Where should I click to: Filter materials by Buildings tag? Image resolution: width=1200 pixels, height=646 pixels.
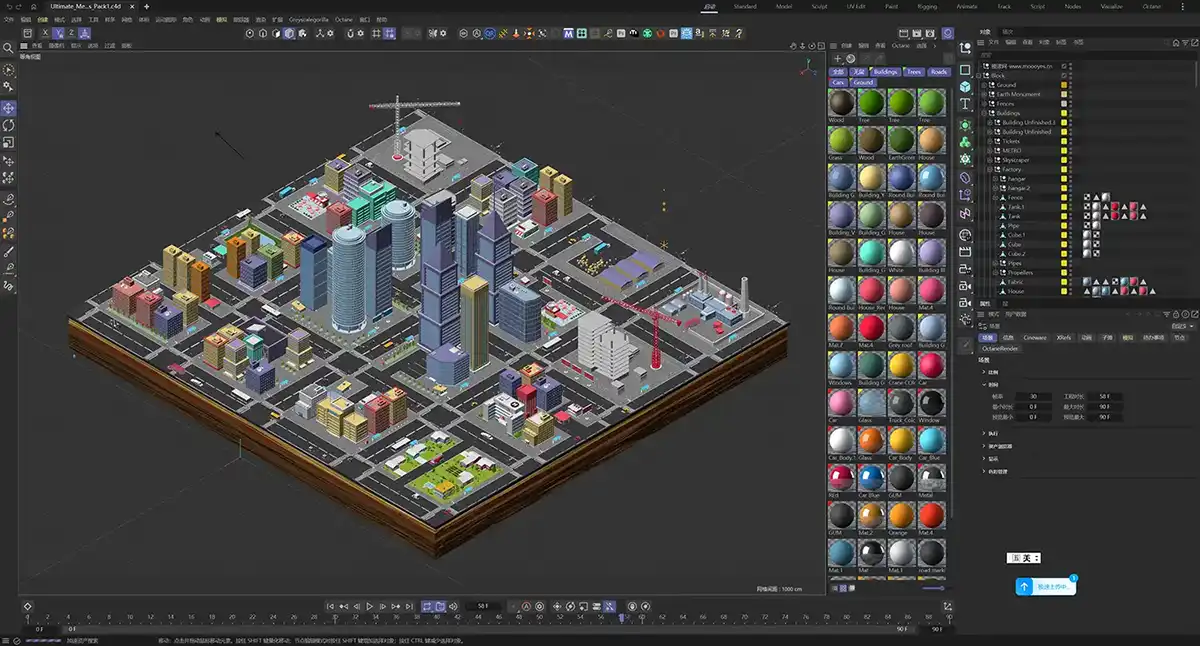[885, 72]
